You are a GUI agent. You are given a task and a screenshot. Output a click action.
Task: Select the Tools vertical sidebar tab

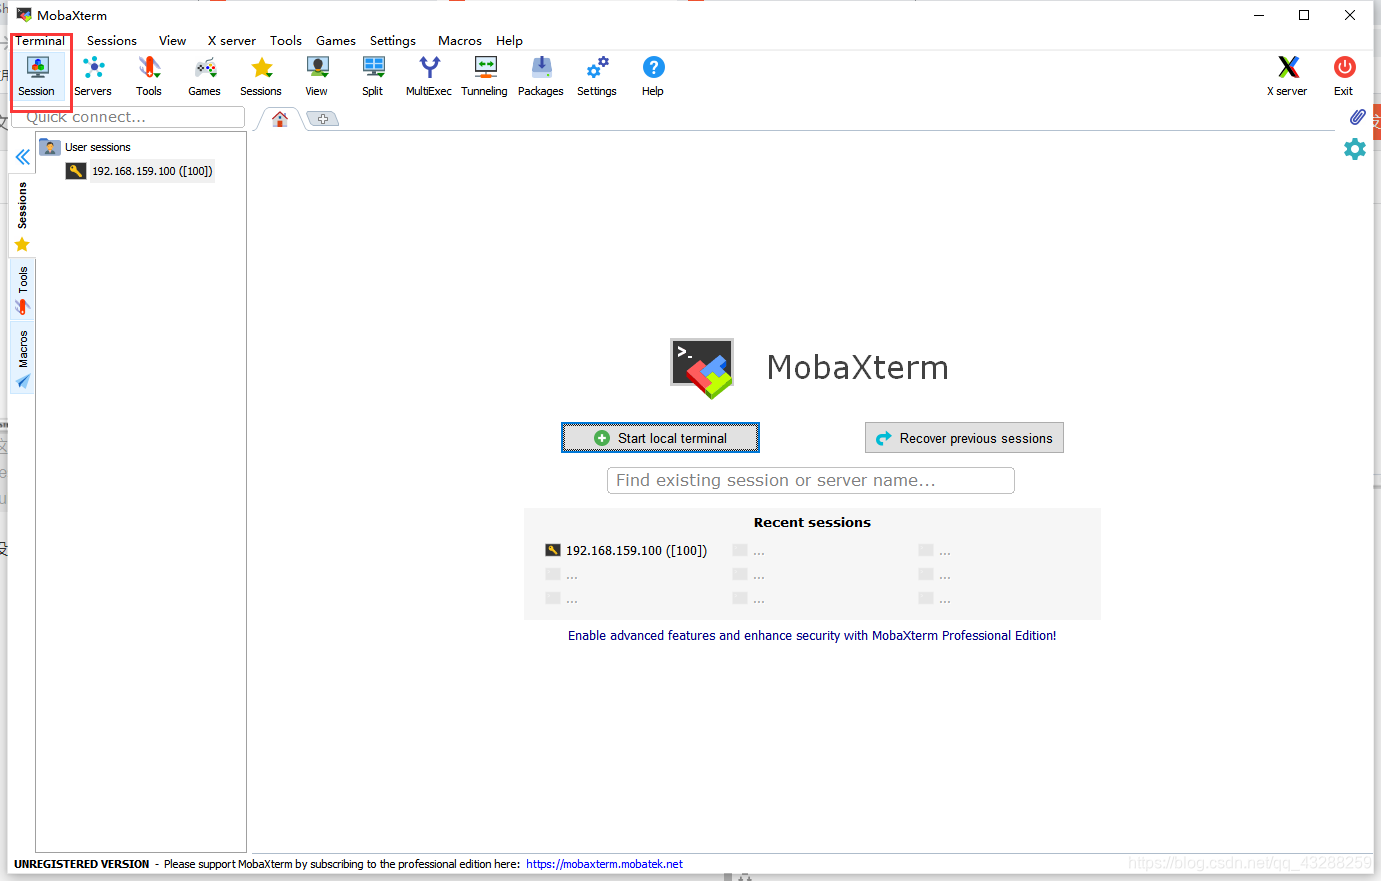[x=22, y=290]
